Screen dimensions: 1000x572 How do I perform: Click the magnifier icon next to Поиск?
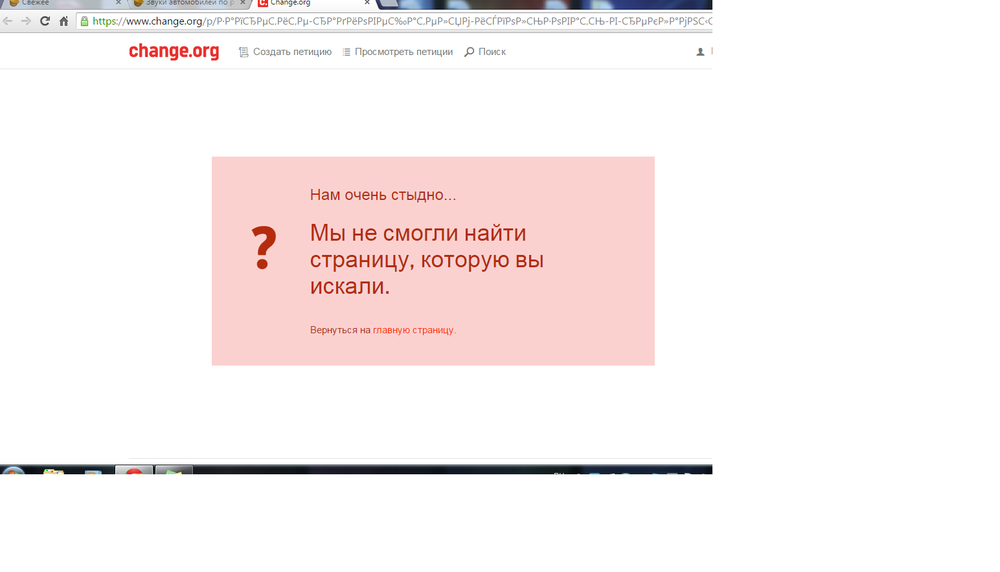point(469,52)
